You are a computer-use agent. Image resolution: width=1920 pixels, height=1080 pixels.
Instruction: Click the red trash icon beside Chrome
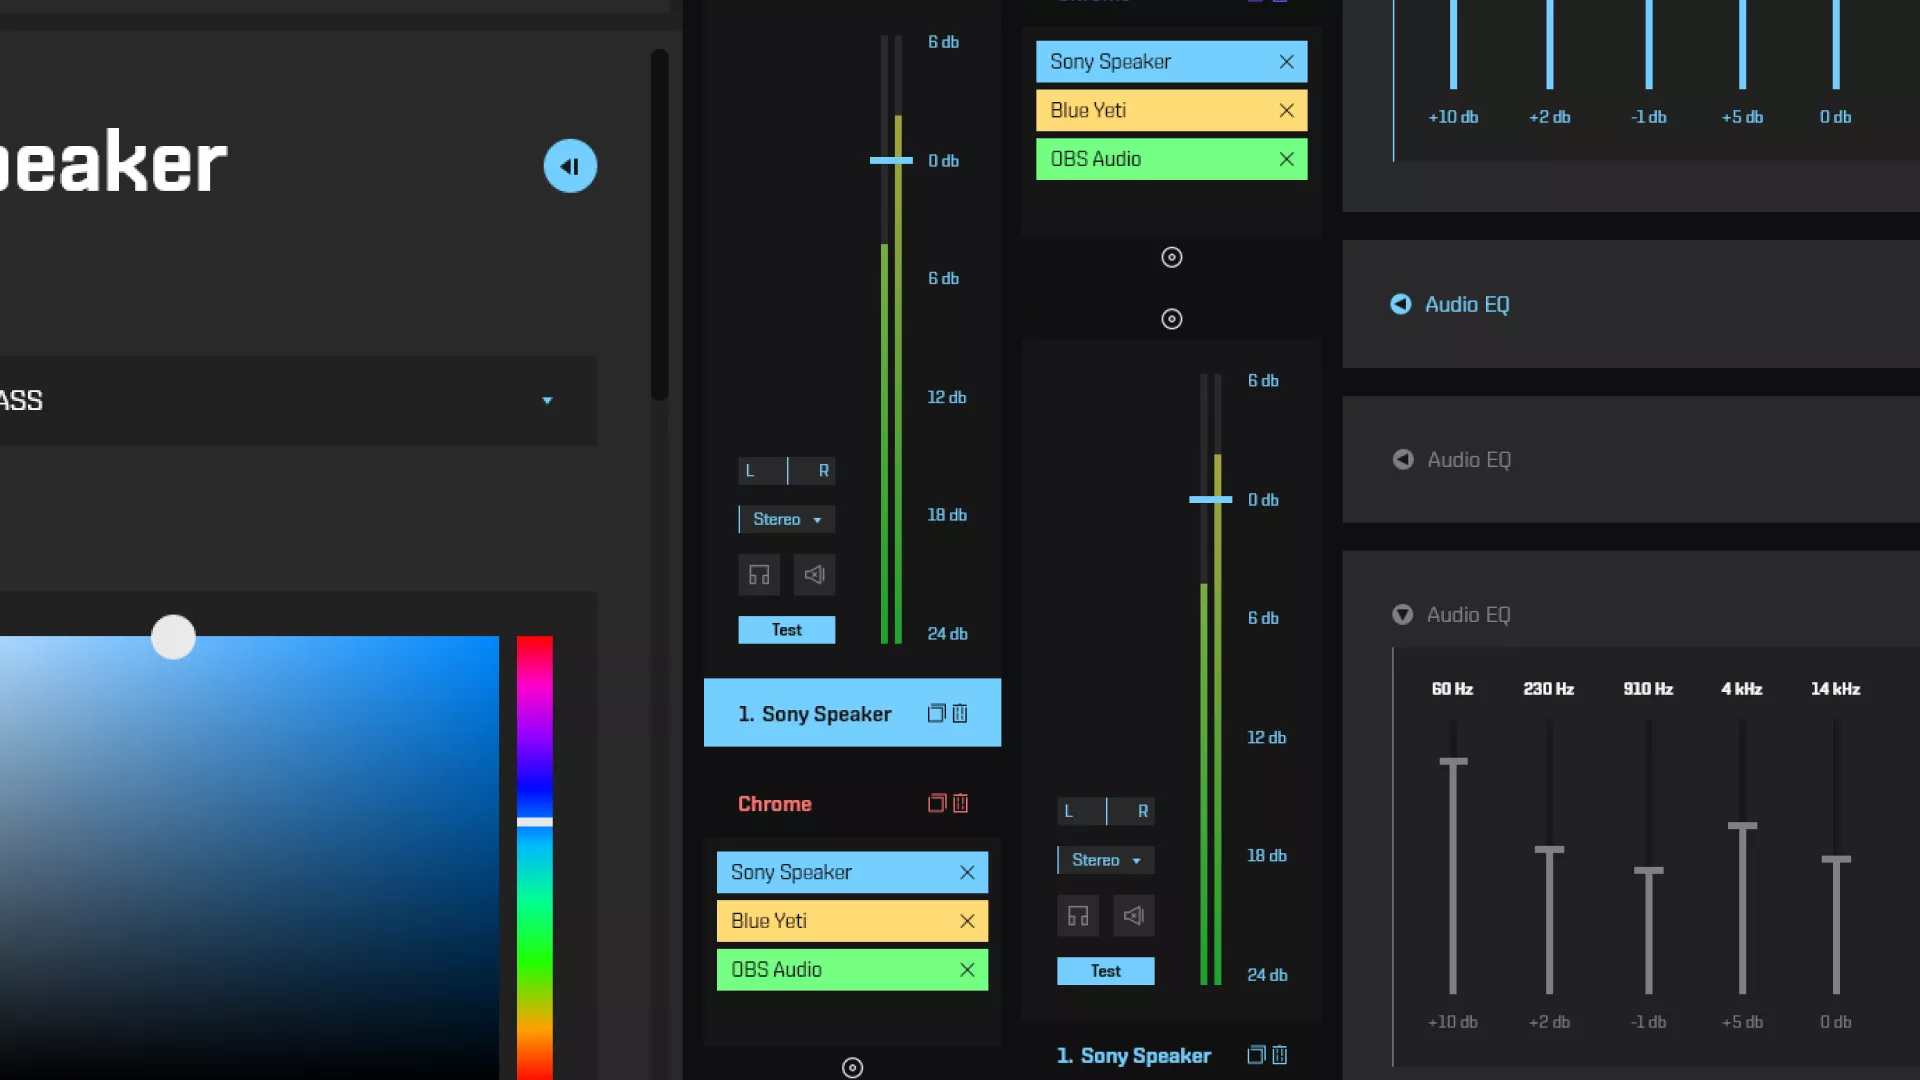[x=960, y=804]
